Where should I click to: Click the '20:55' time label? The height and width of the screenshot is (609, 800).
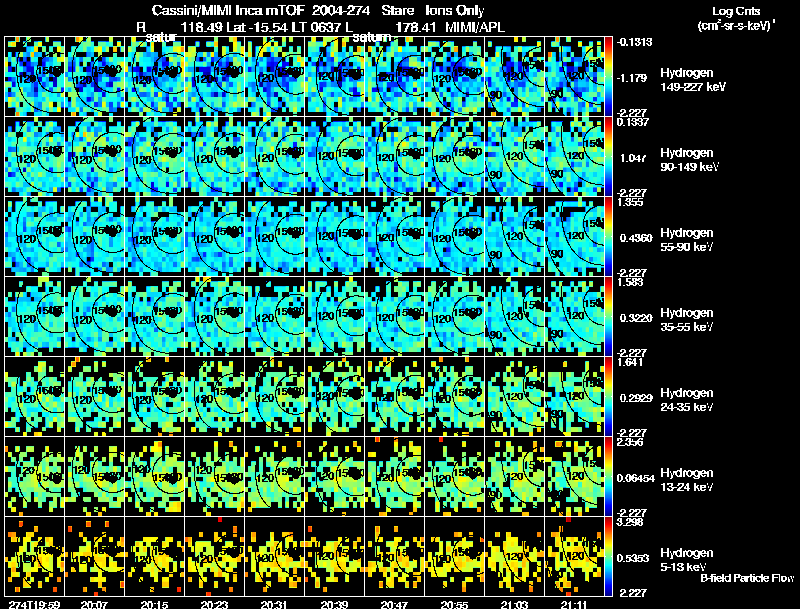[454, 604]
